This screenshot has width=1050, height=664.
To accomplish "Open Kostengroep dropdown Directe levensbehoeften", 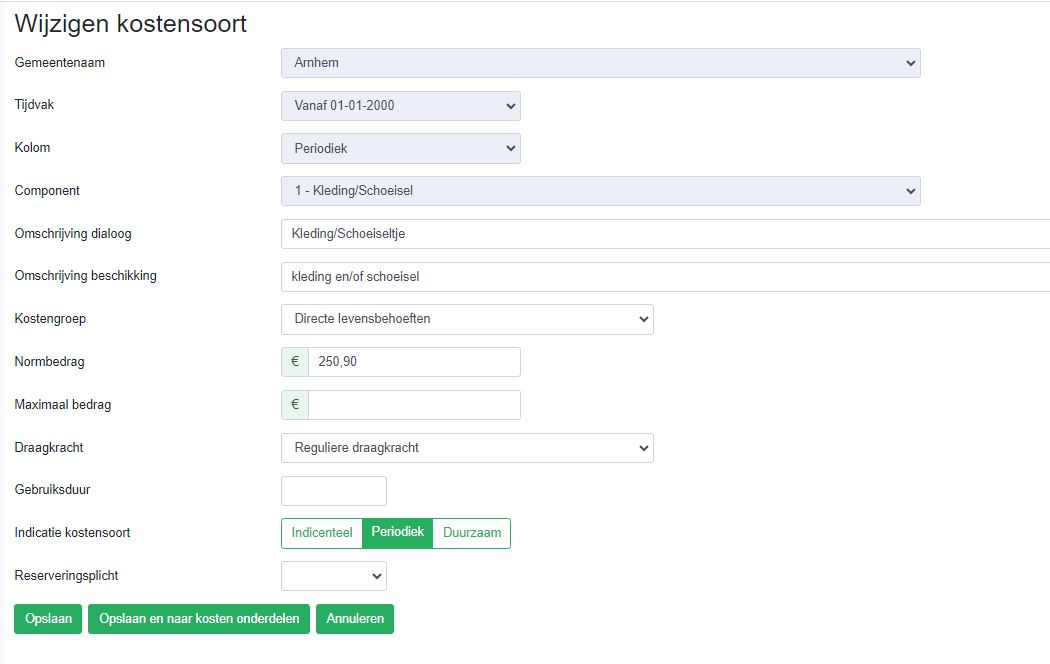I will click(x=467, y=319).
